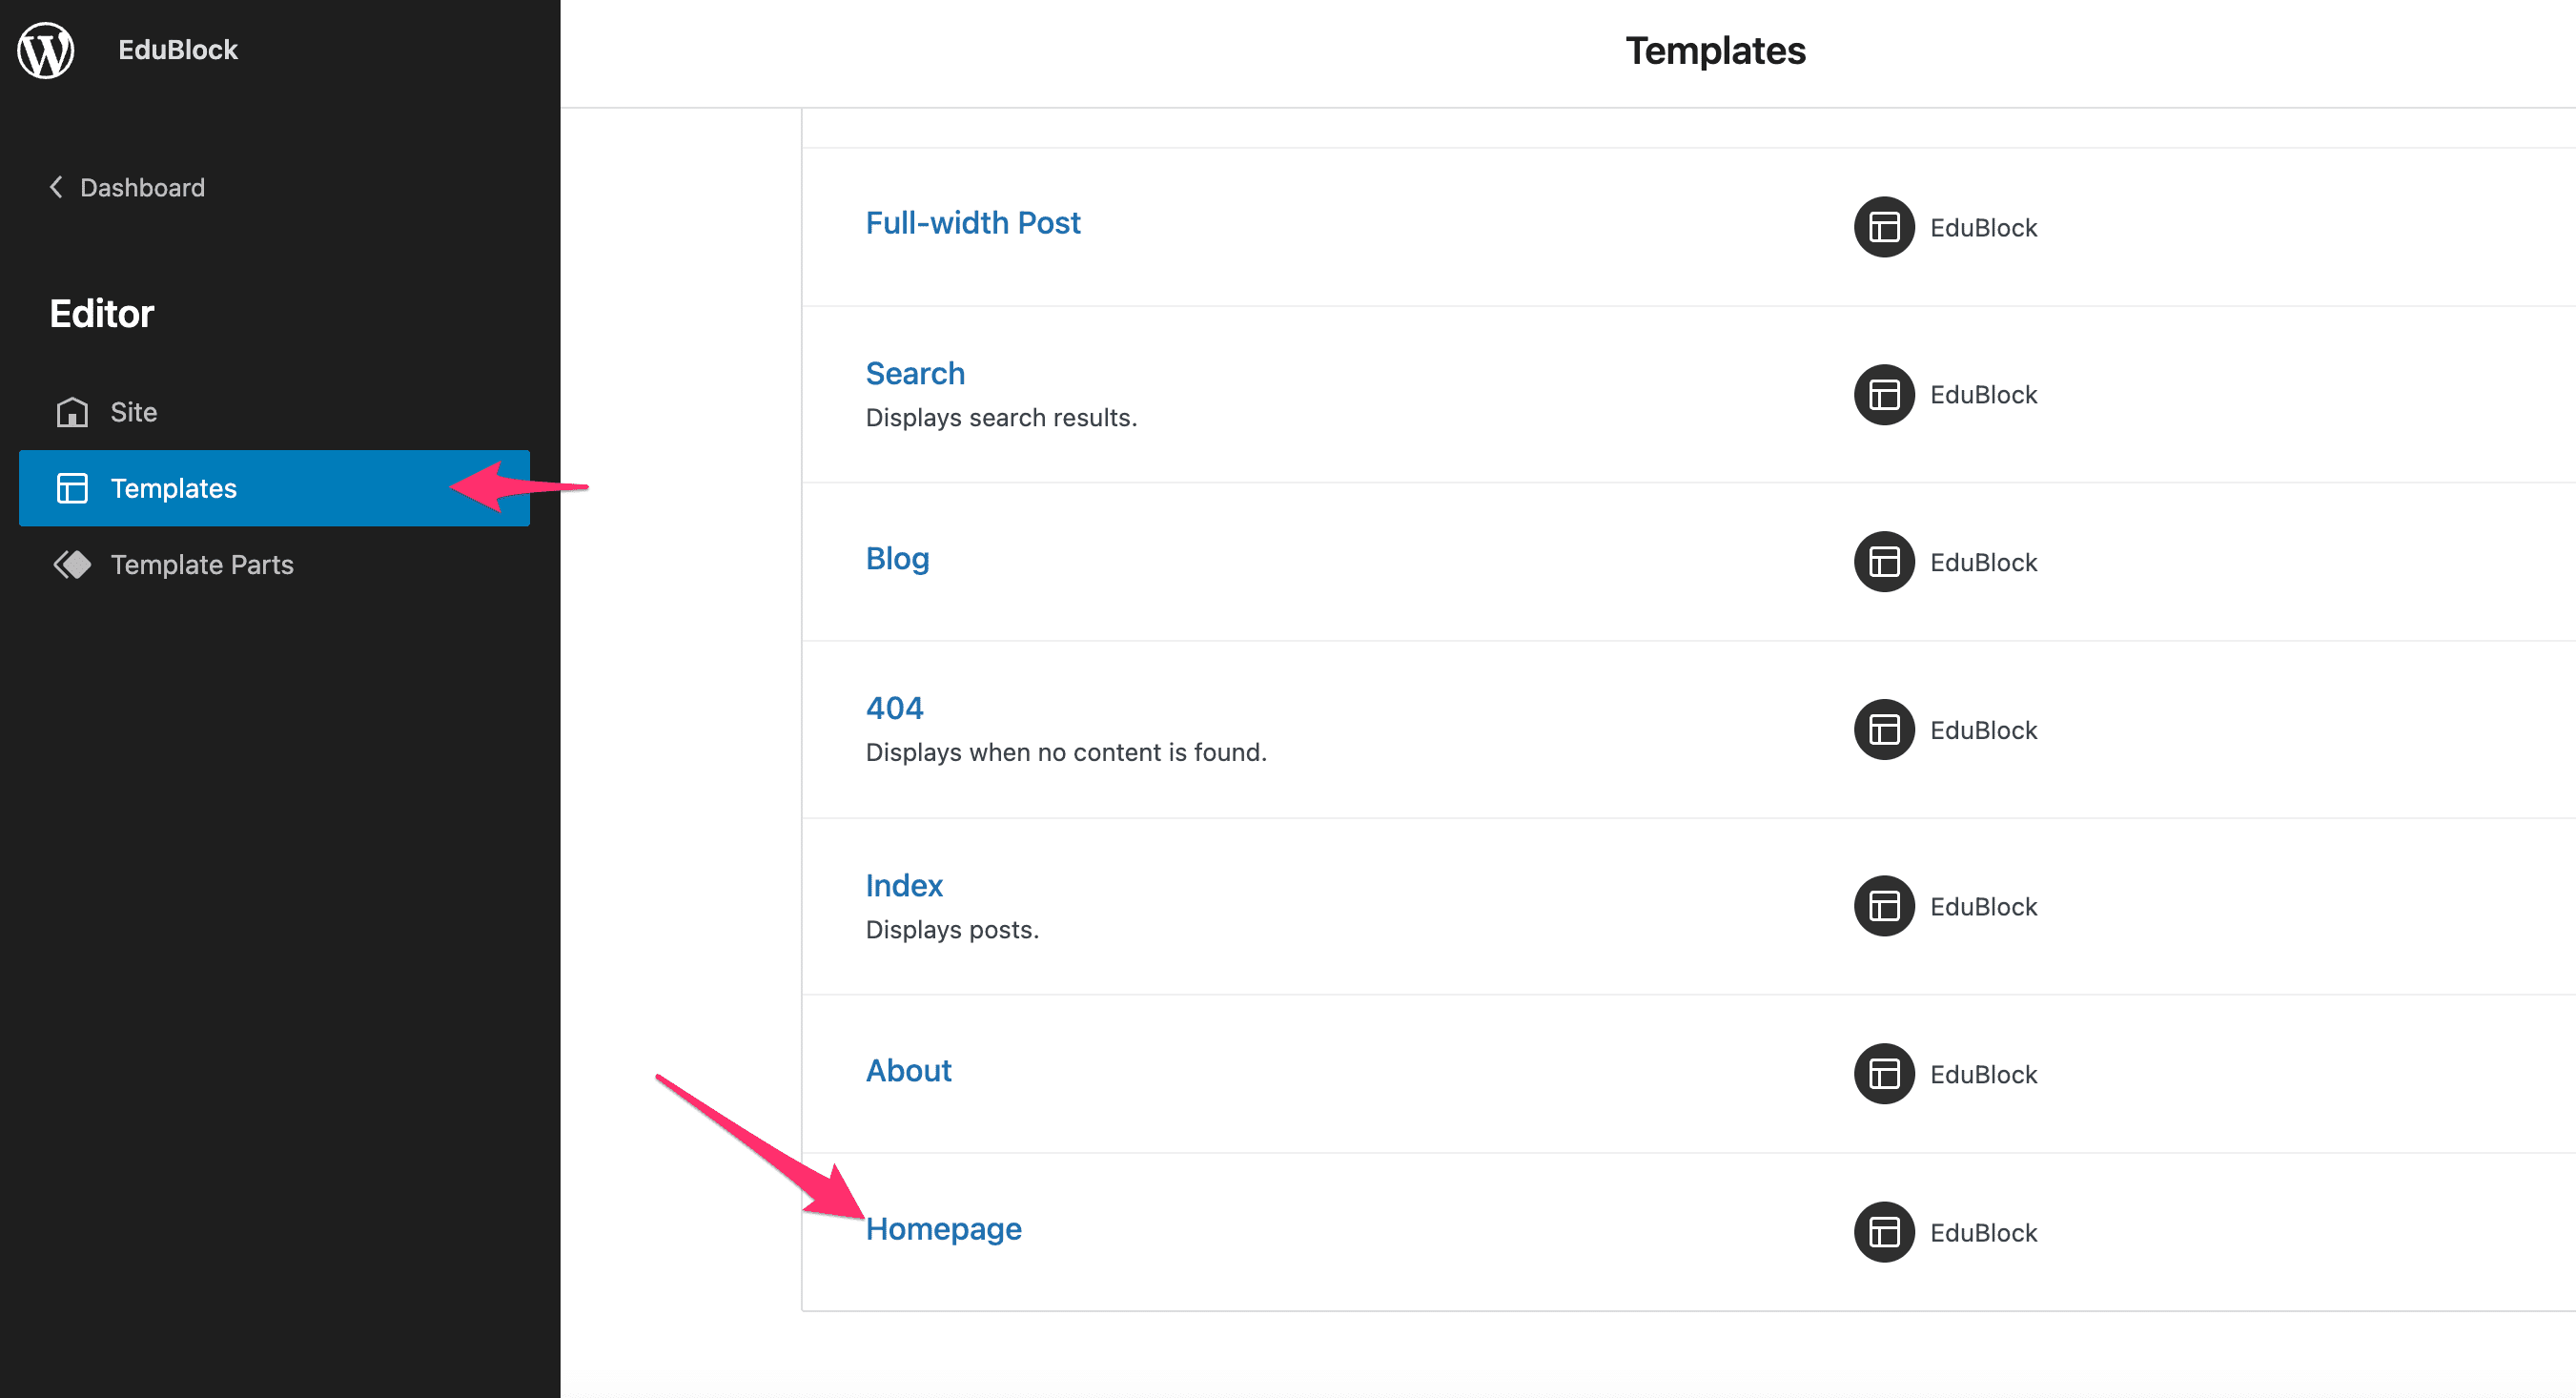
Task: Select the Templates menu item
Action: (173, 488)
